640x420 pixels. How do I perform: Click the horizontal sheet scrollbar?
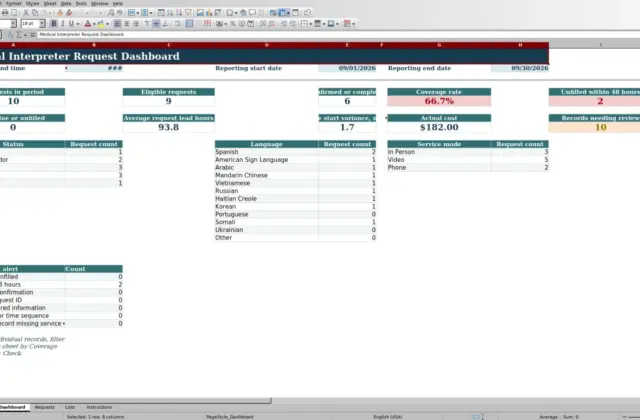coord(135,401)
